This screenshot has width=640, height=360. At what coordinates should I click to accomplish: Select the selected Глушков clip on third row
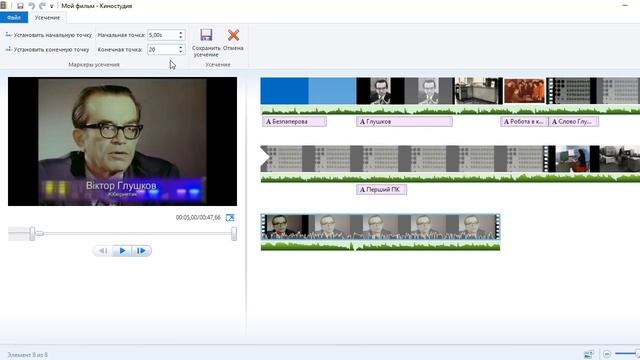tap(380, 227)
